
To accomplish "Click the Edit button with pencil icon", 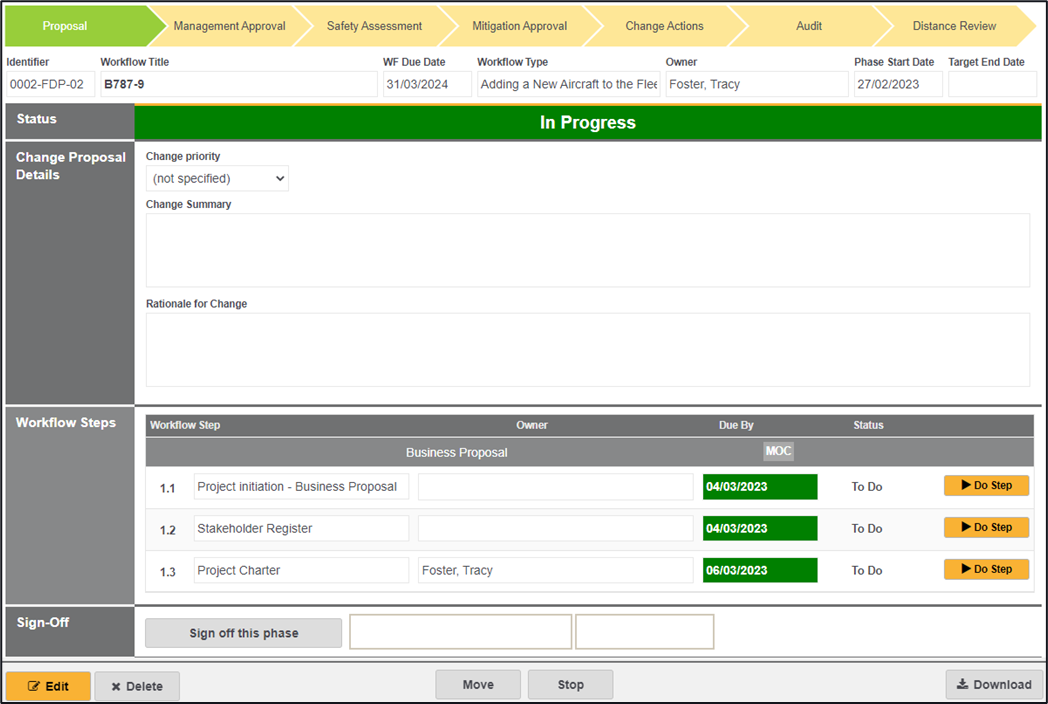I will [48, 686].
